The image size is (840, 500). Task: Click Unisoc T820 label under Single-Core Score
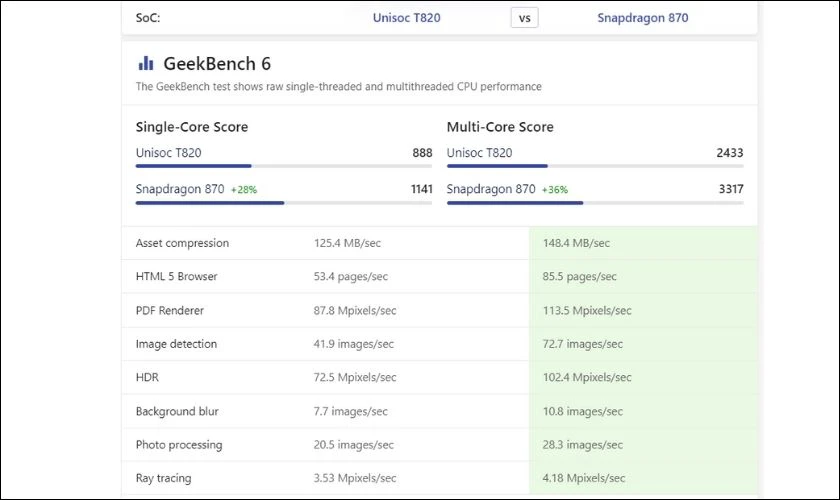tap(169, 153)
